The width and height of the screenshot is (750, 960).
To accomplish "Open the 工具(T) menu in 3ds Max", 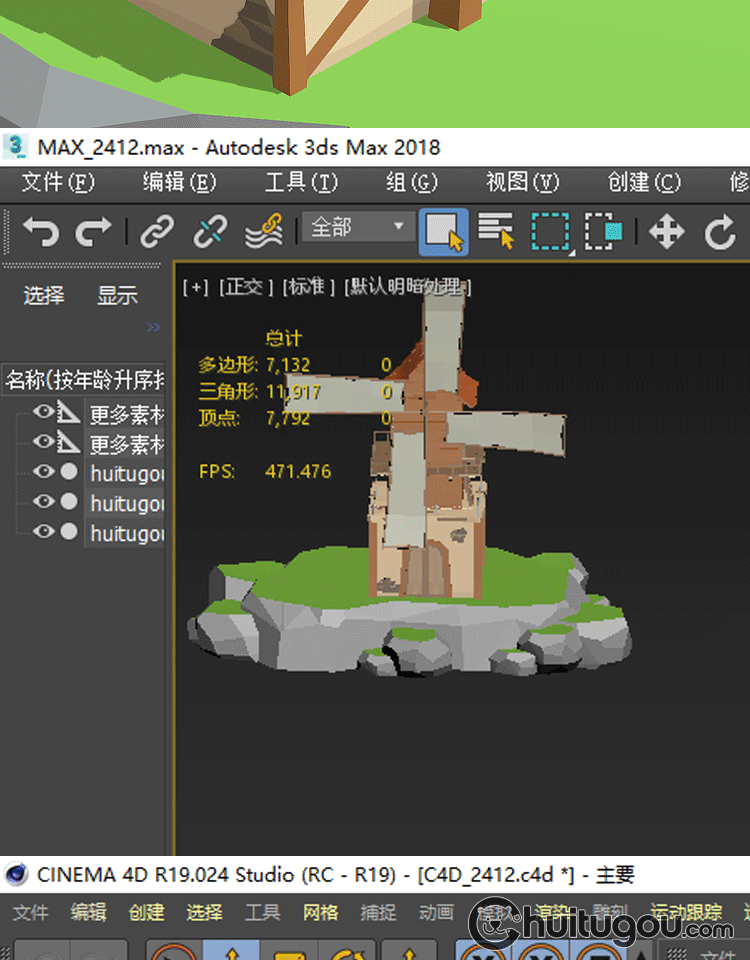I will [x=301, y=182].
